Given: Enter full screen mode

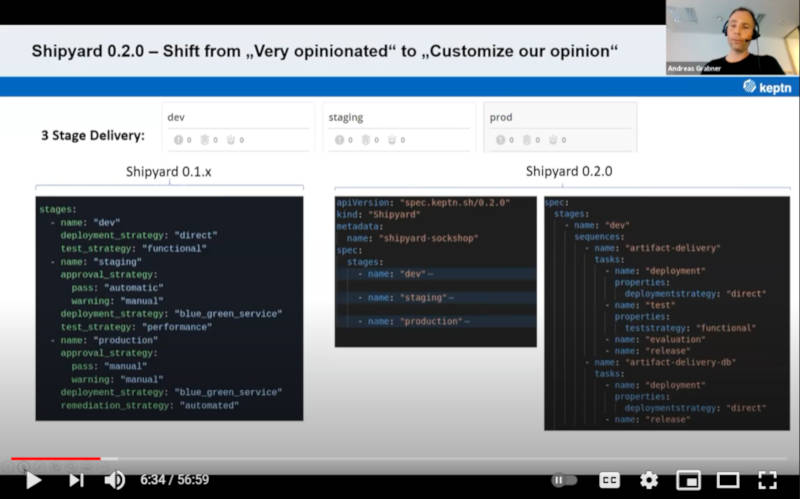Looking at the screenshot, I should 767,480.
